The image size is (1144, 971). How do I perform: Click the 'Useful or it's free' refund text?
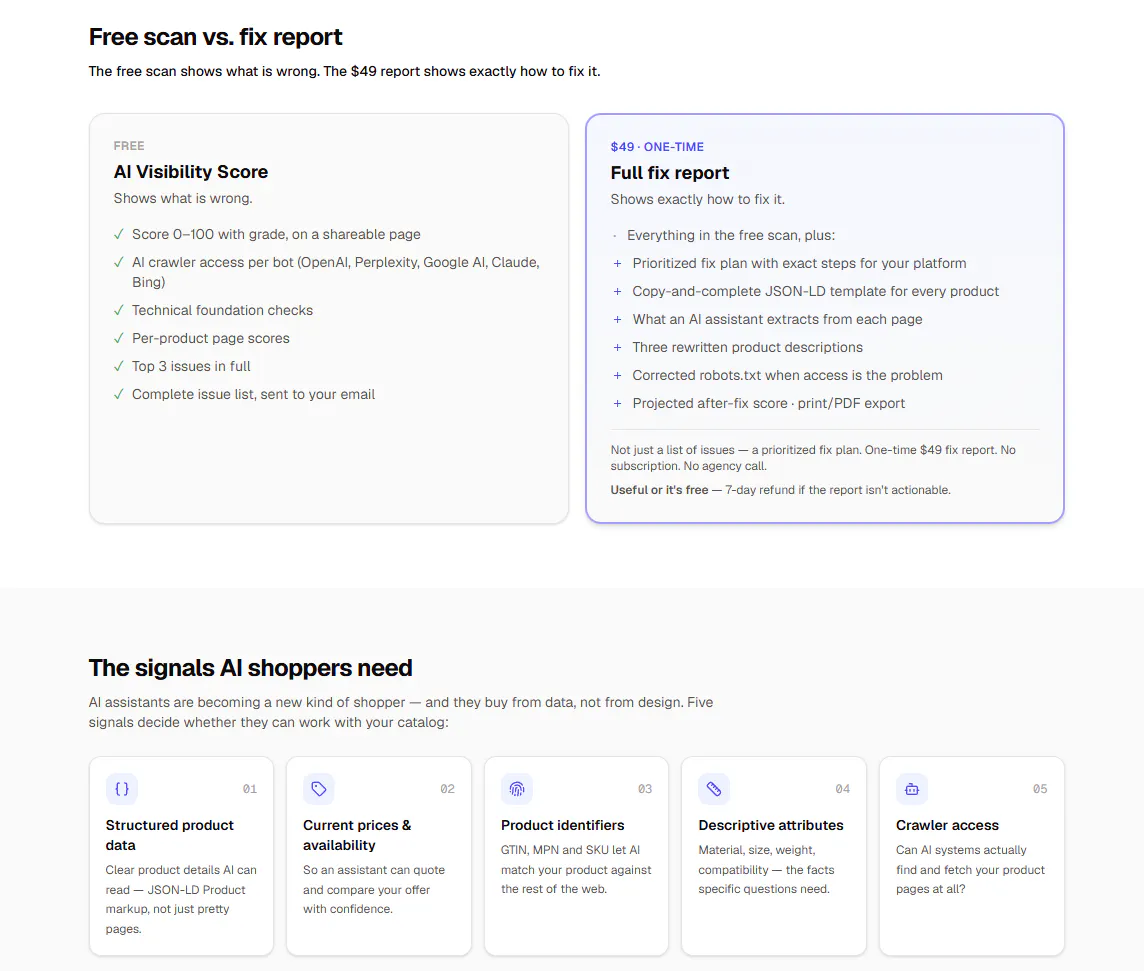point(781,490)
